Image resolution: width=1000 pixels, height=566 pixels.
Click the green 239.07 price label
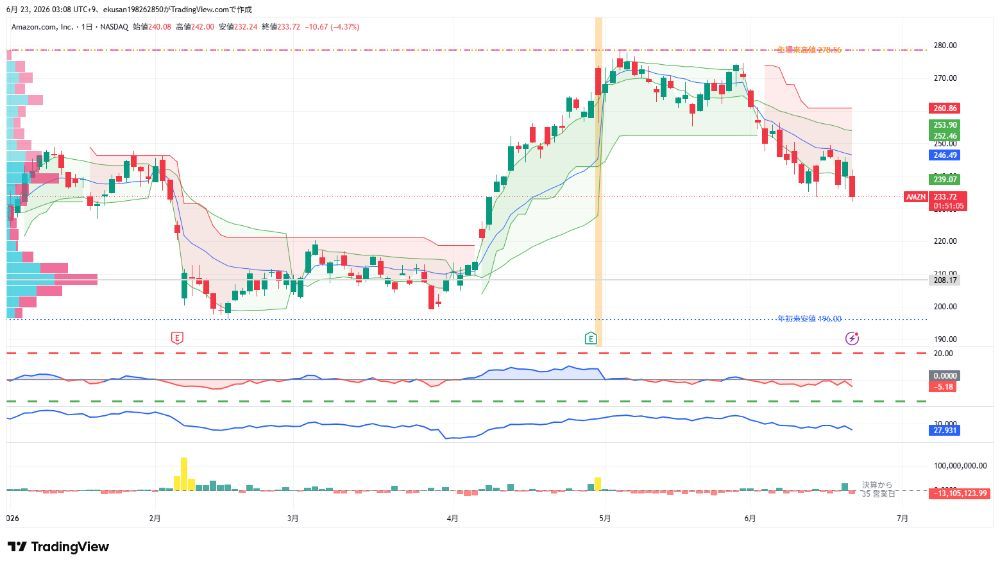[x=945, y=179]
